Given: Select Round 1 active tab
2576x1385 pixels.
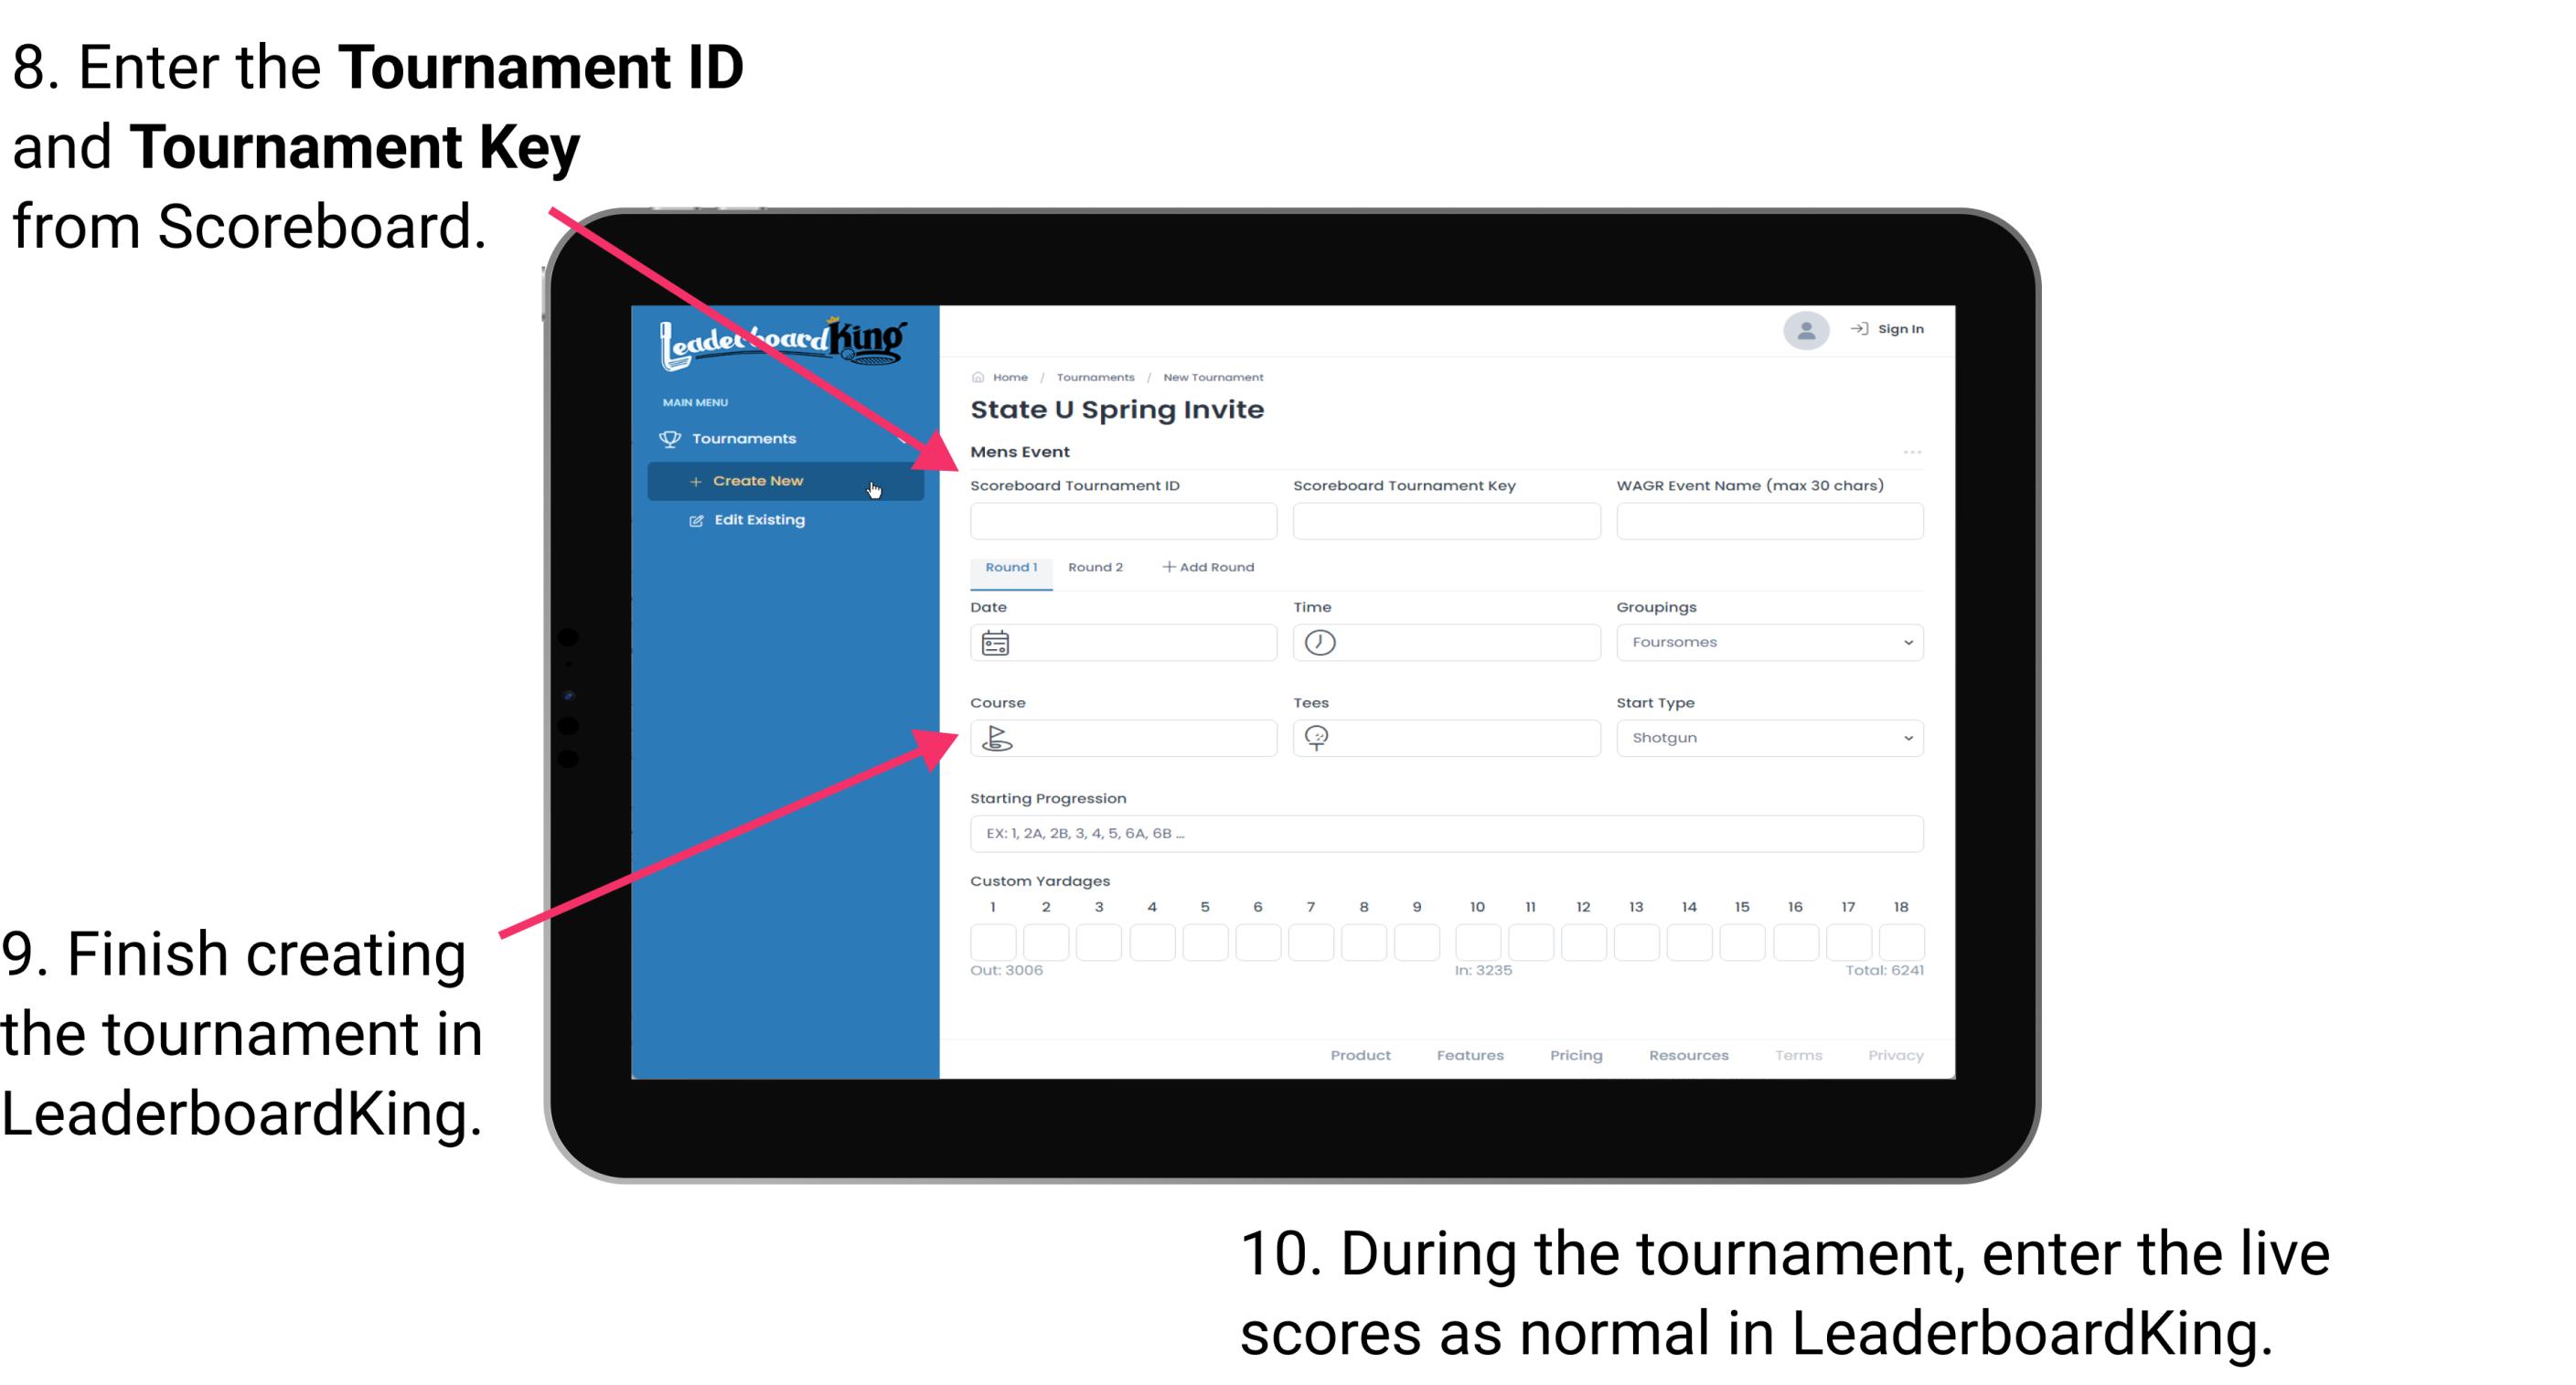Looking at the screenshot, I should (x=1010, y=568).
